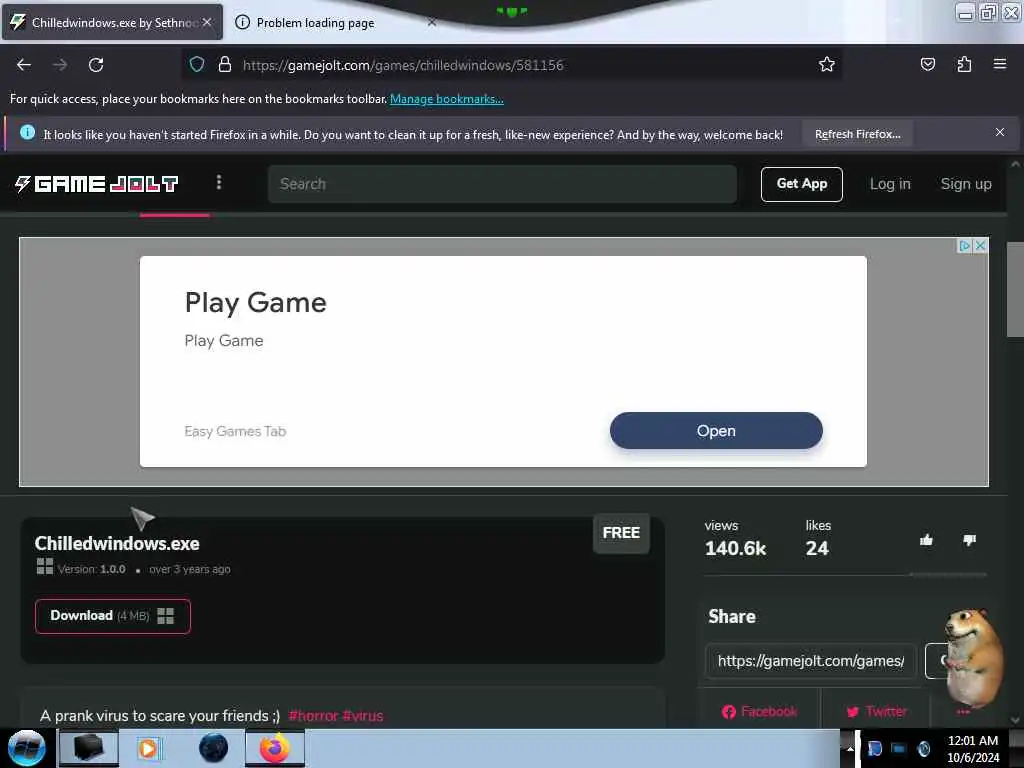Dislike the game with thumbs down
The image size is (1024, 768).
coord(969,540)
